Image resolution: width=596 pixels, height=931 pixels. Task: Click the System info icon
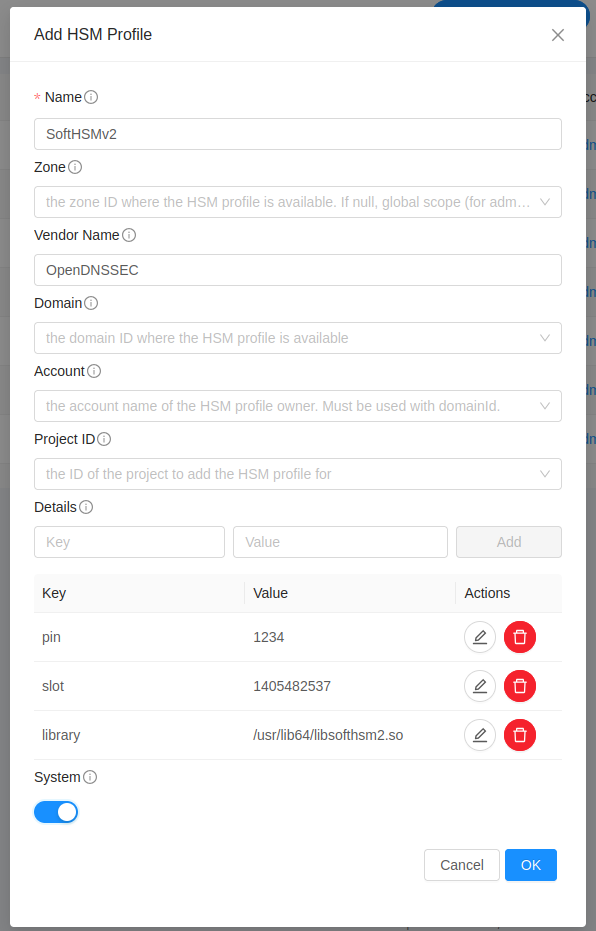pos(88,777)
